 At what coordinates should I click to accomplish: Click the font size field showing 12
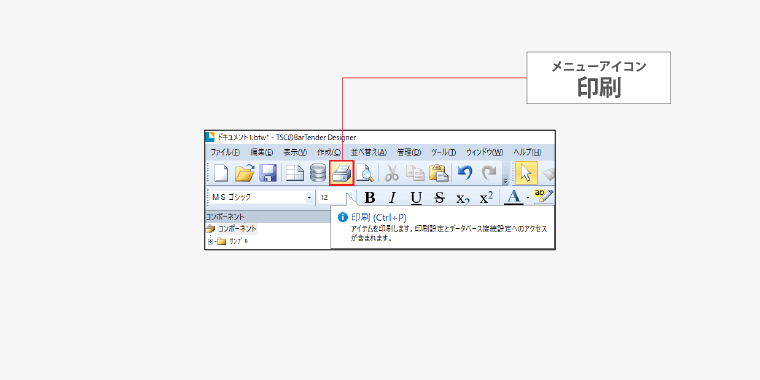click(331, 198)
